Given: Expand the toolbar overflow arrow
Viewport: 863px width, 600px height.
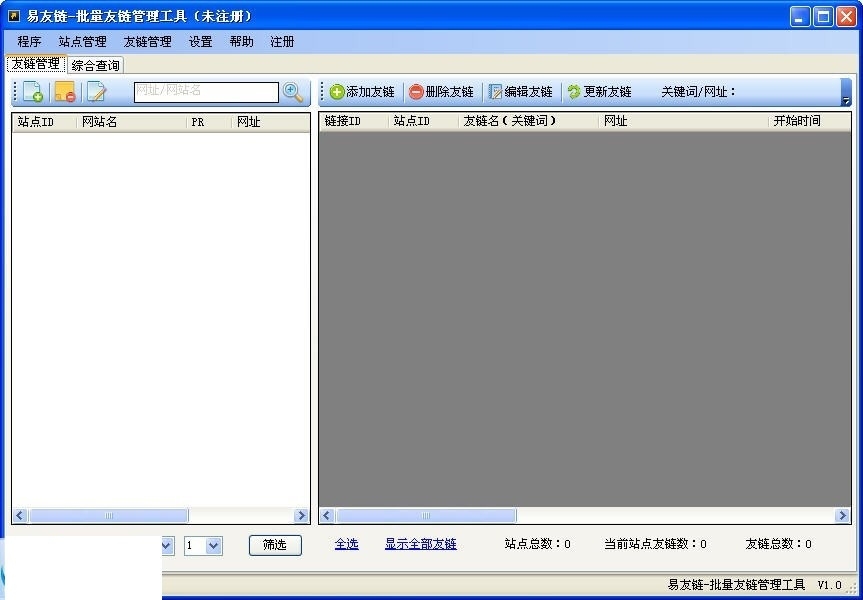Looking at the screenshot, I should [846, 92].
